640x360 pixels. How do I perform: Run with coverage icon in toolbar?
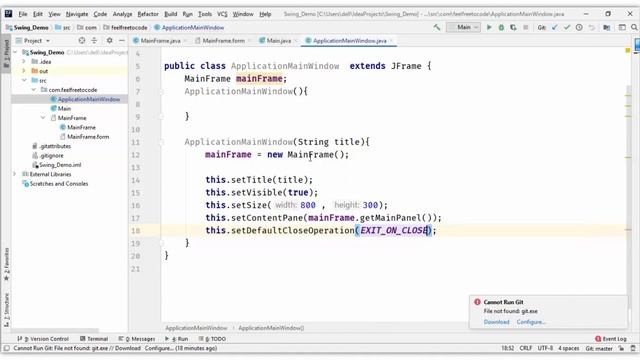click(x=513, y=27)
